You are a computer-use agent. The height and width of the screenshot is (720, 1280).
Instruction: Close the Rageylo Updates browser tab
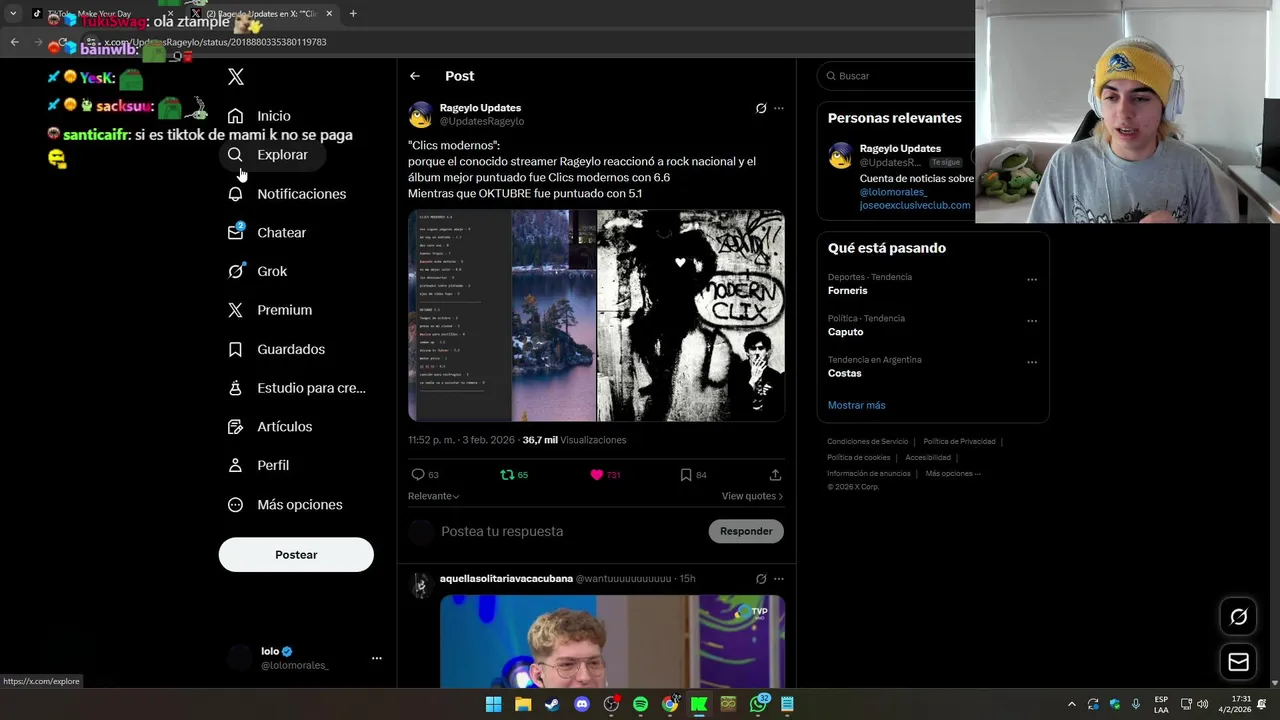click(x=329, y=14)
